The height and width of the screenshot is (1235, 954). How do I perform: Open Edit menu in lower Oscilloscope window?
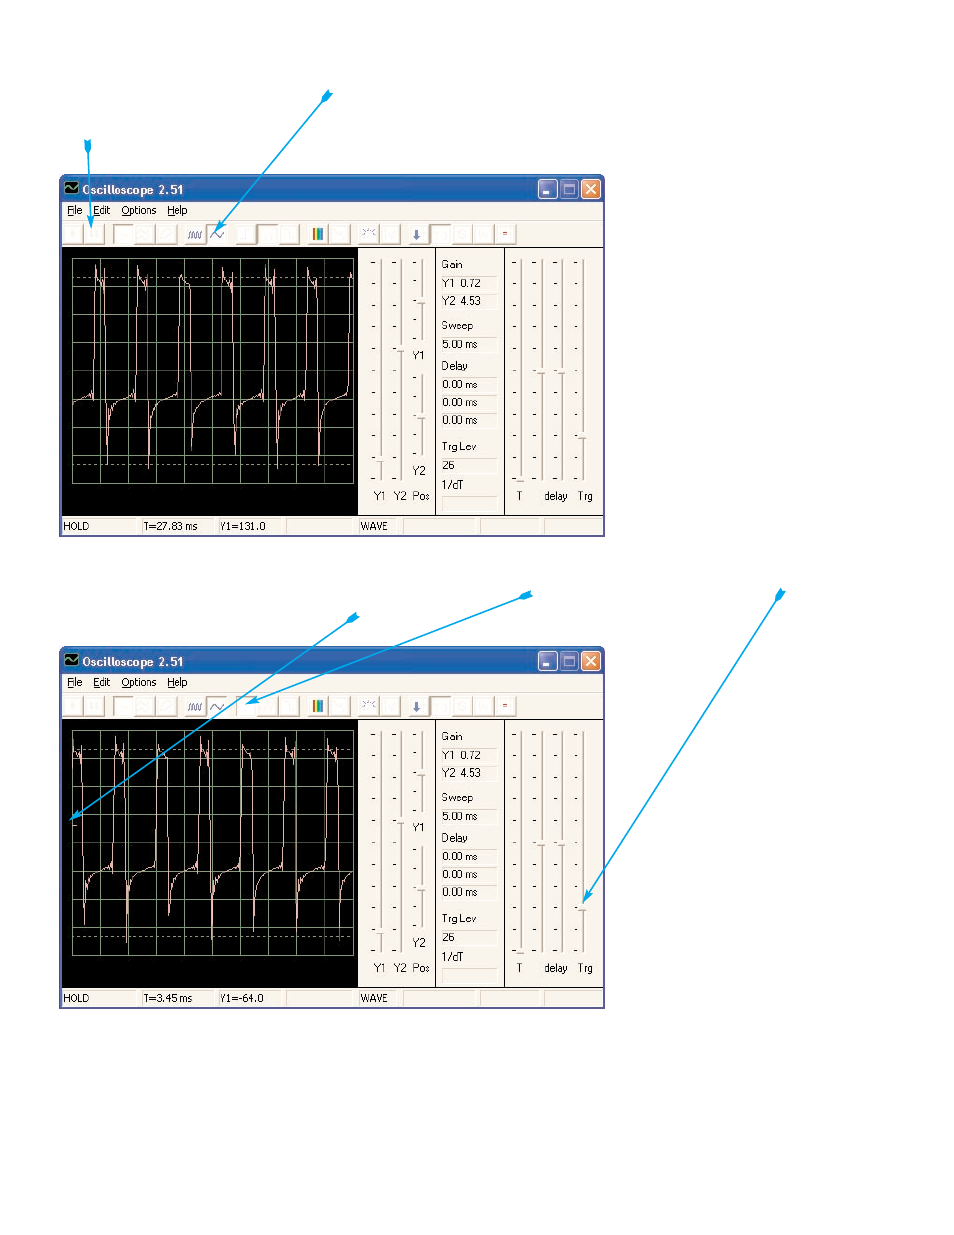(101, 682)
